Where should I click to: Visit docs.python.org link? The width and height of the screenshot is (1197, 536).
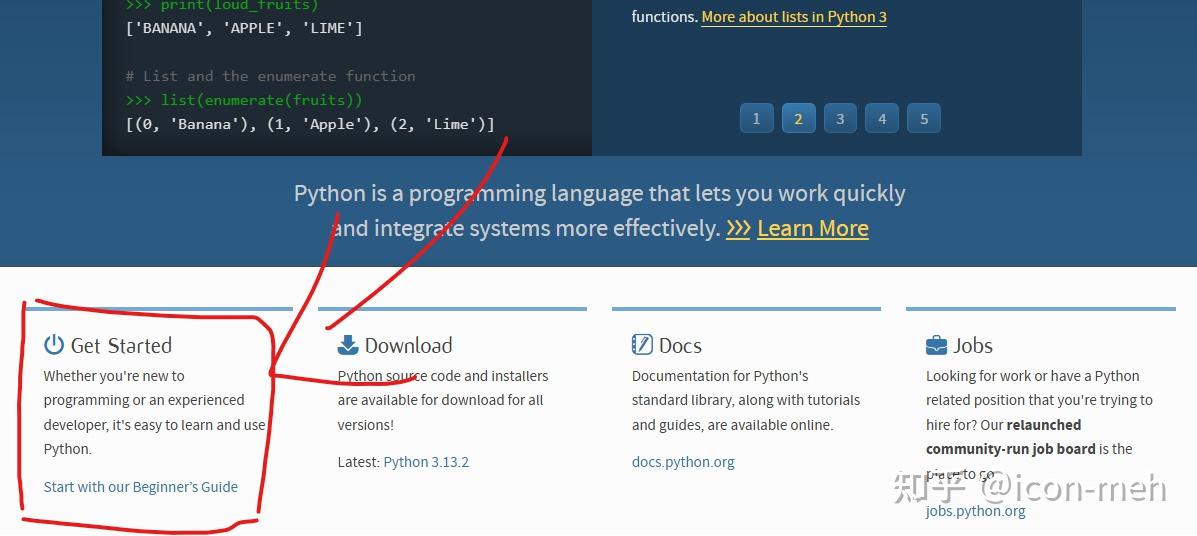(x=683, y=462)
